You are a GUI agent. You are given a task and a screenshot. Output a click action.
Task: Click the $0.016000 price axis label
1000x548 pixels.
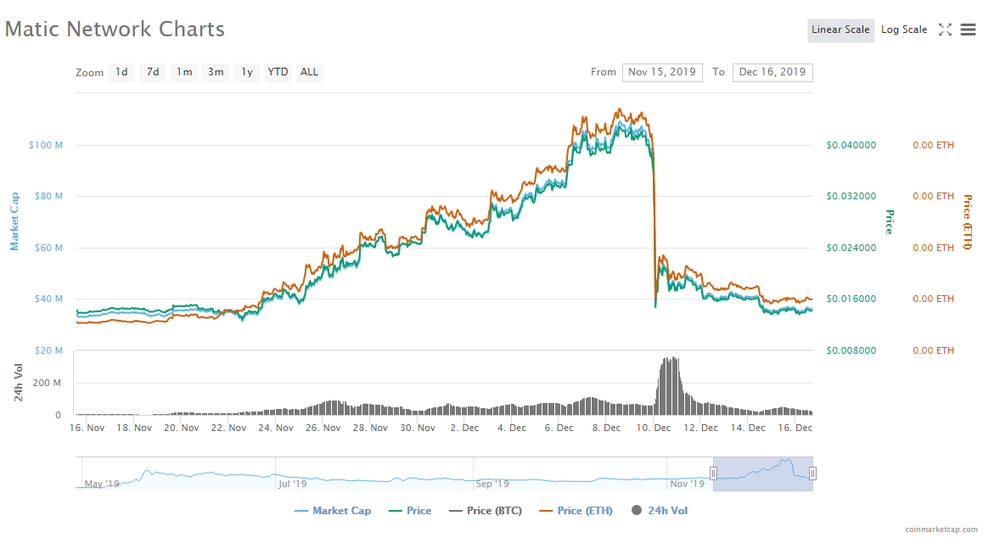[851, 299]
